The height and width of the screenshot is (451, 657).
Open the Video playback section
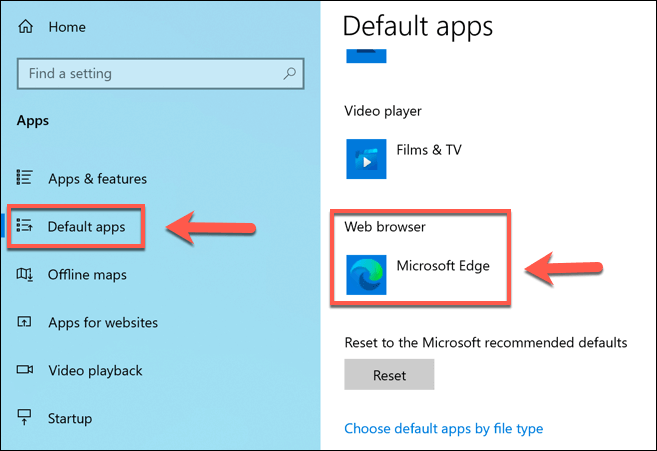(95, 371)
